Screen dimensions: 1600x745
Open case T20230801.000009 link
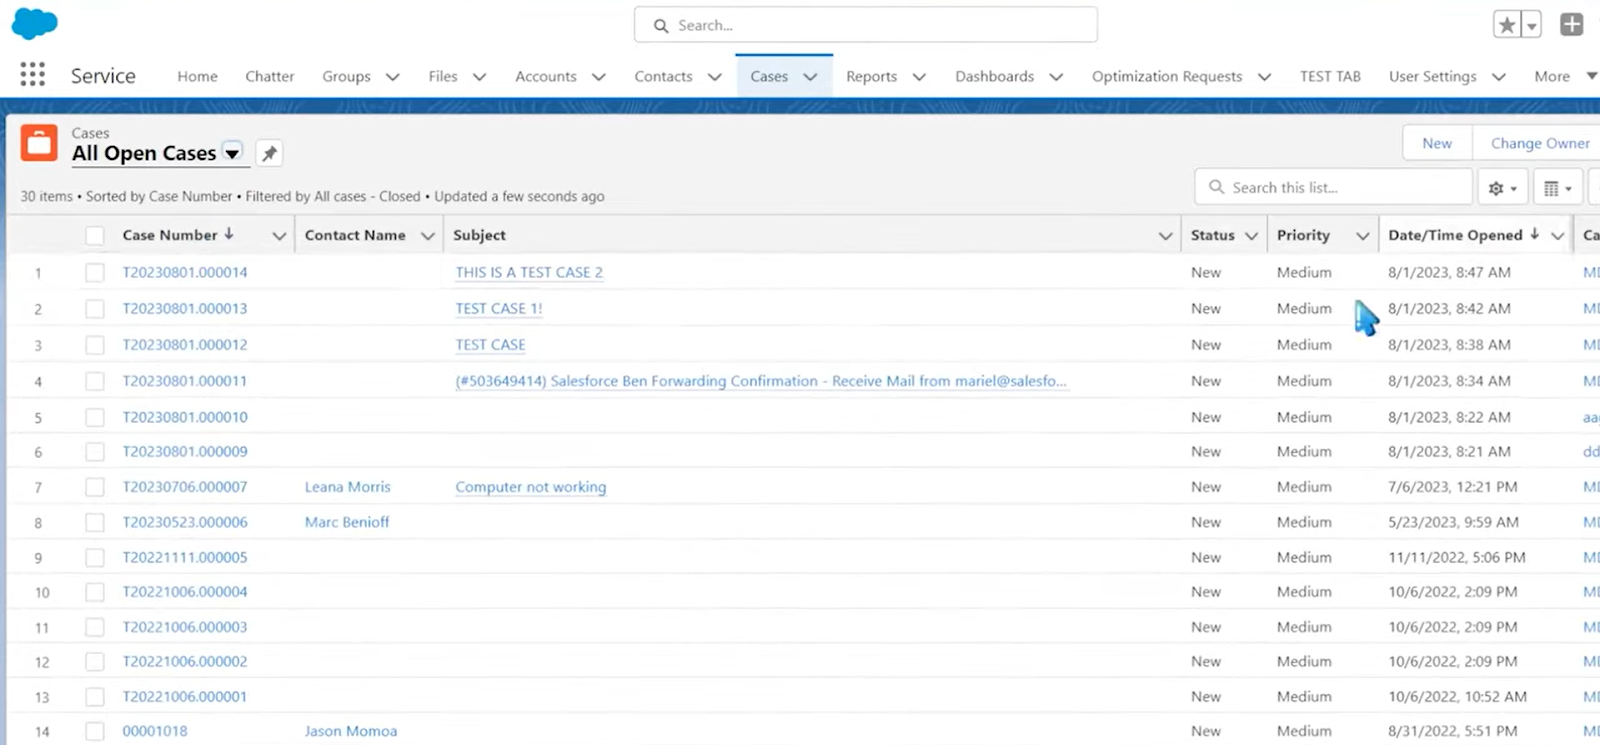tap(185, 451)
